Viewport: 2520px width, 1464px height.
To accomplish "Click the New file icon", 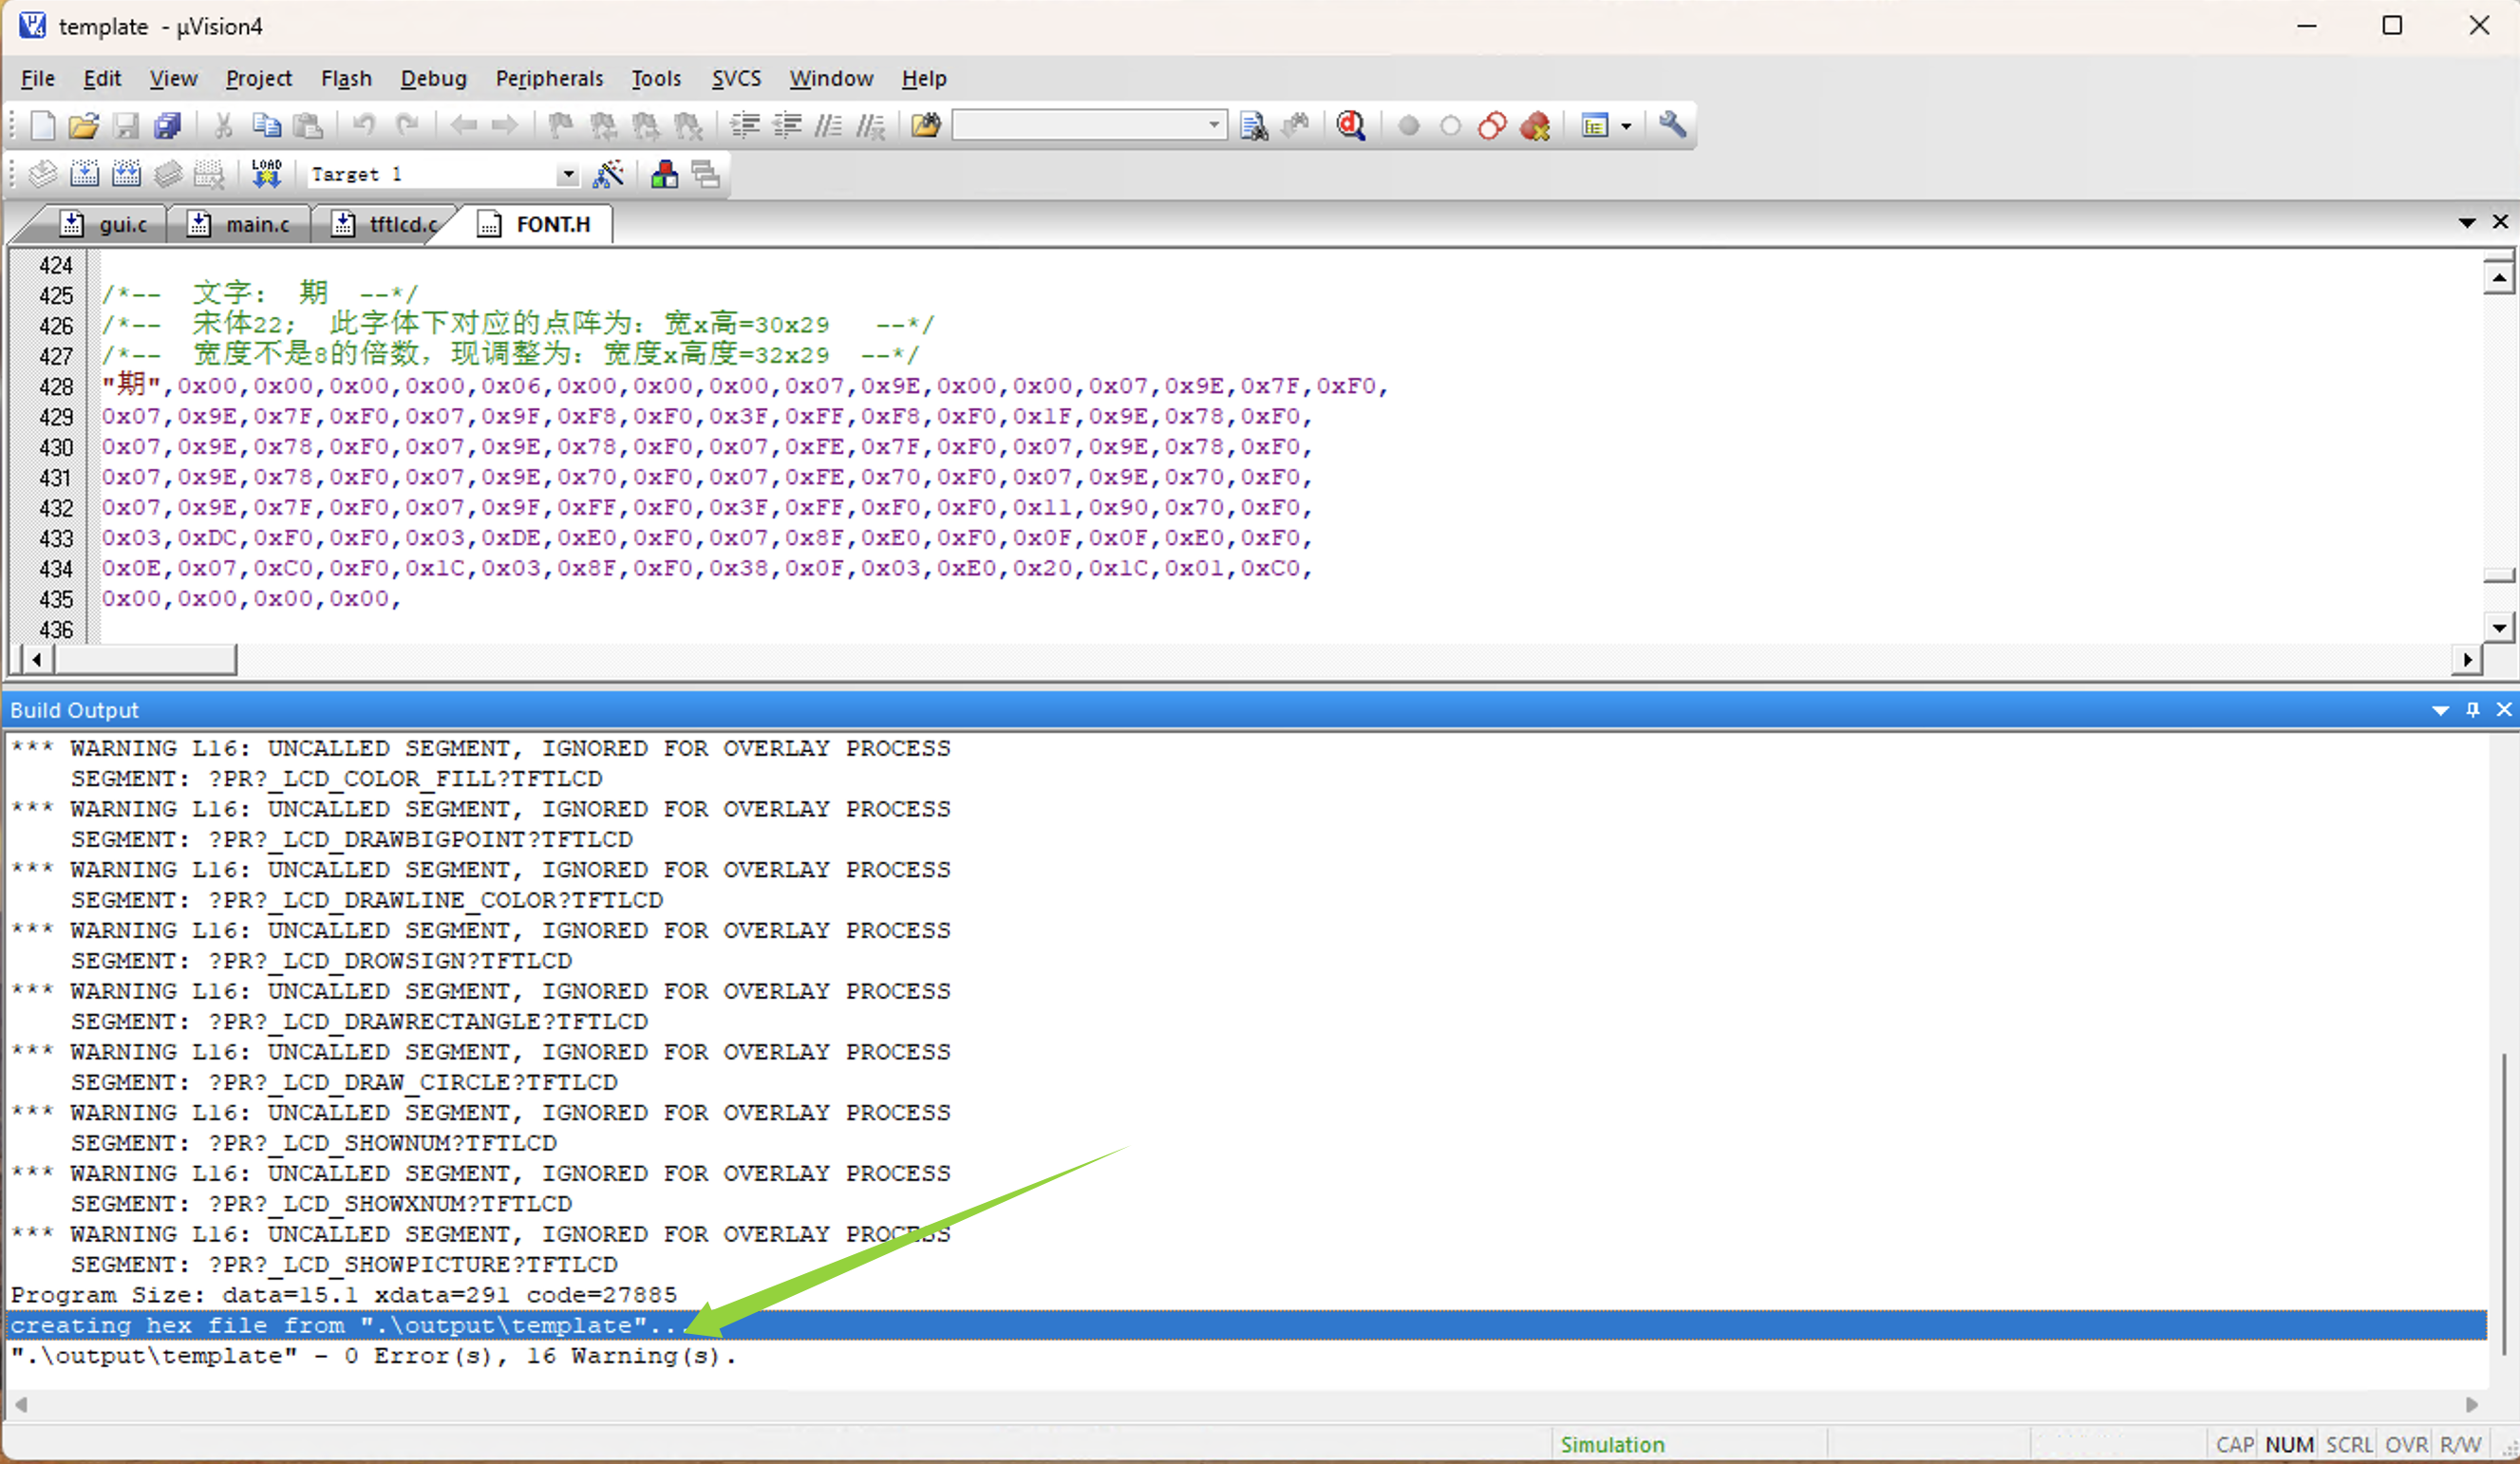I will point(42,125).
